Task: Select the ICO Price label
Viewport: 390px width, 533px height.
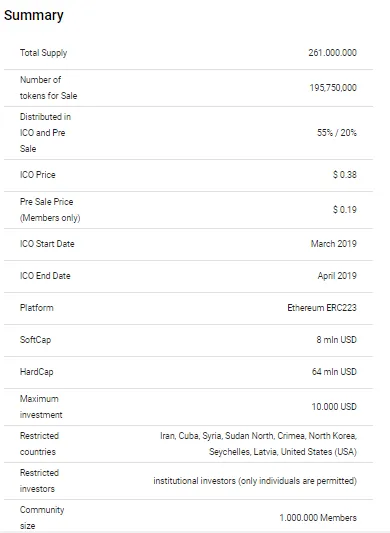Action: [x=37, y=175]
